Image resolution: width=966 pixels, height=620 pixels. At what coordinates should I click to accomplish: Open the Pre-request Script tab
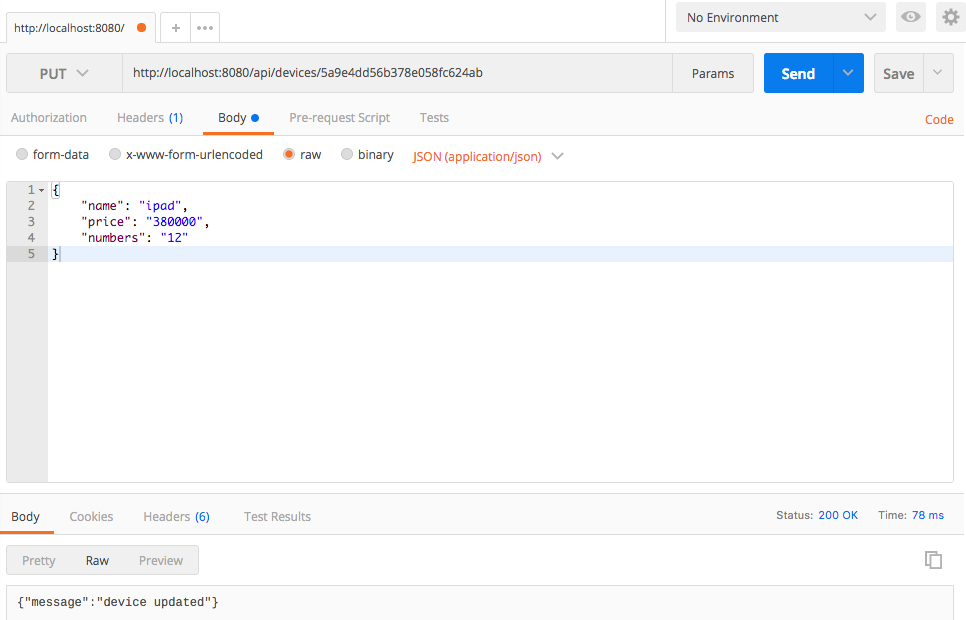coord(339,118)
